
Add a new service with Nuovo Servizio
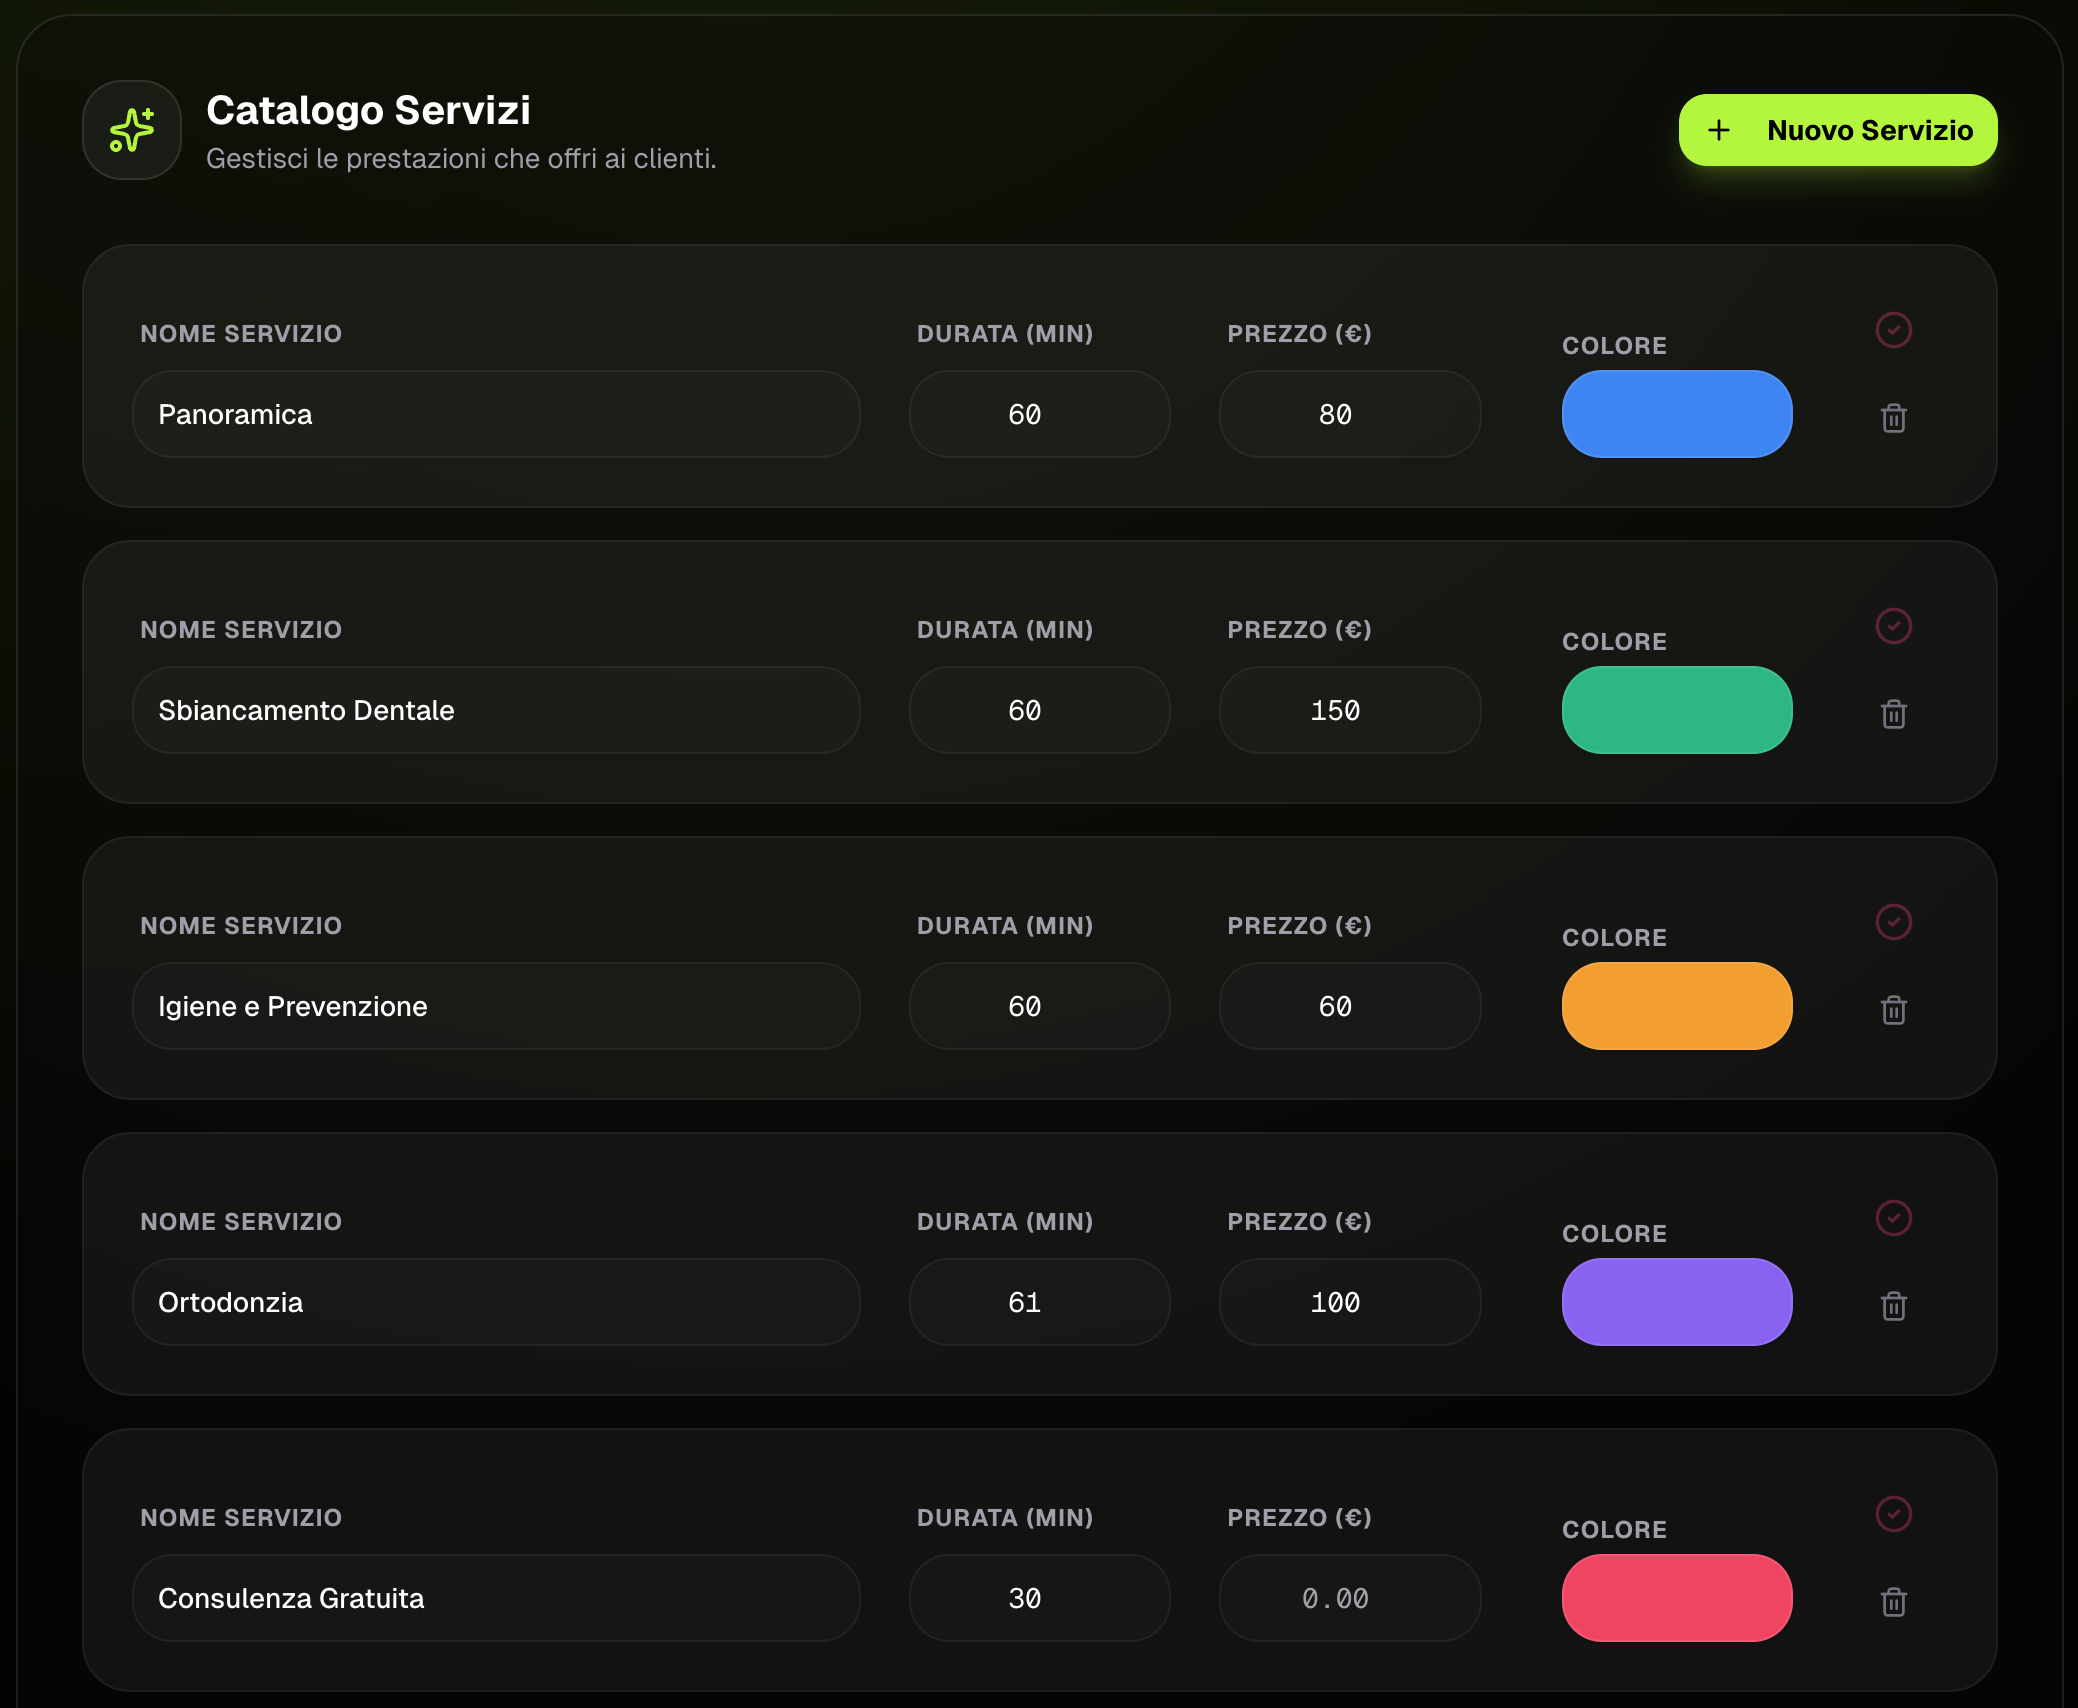(1838, 130)
